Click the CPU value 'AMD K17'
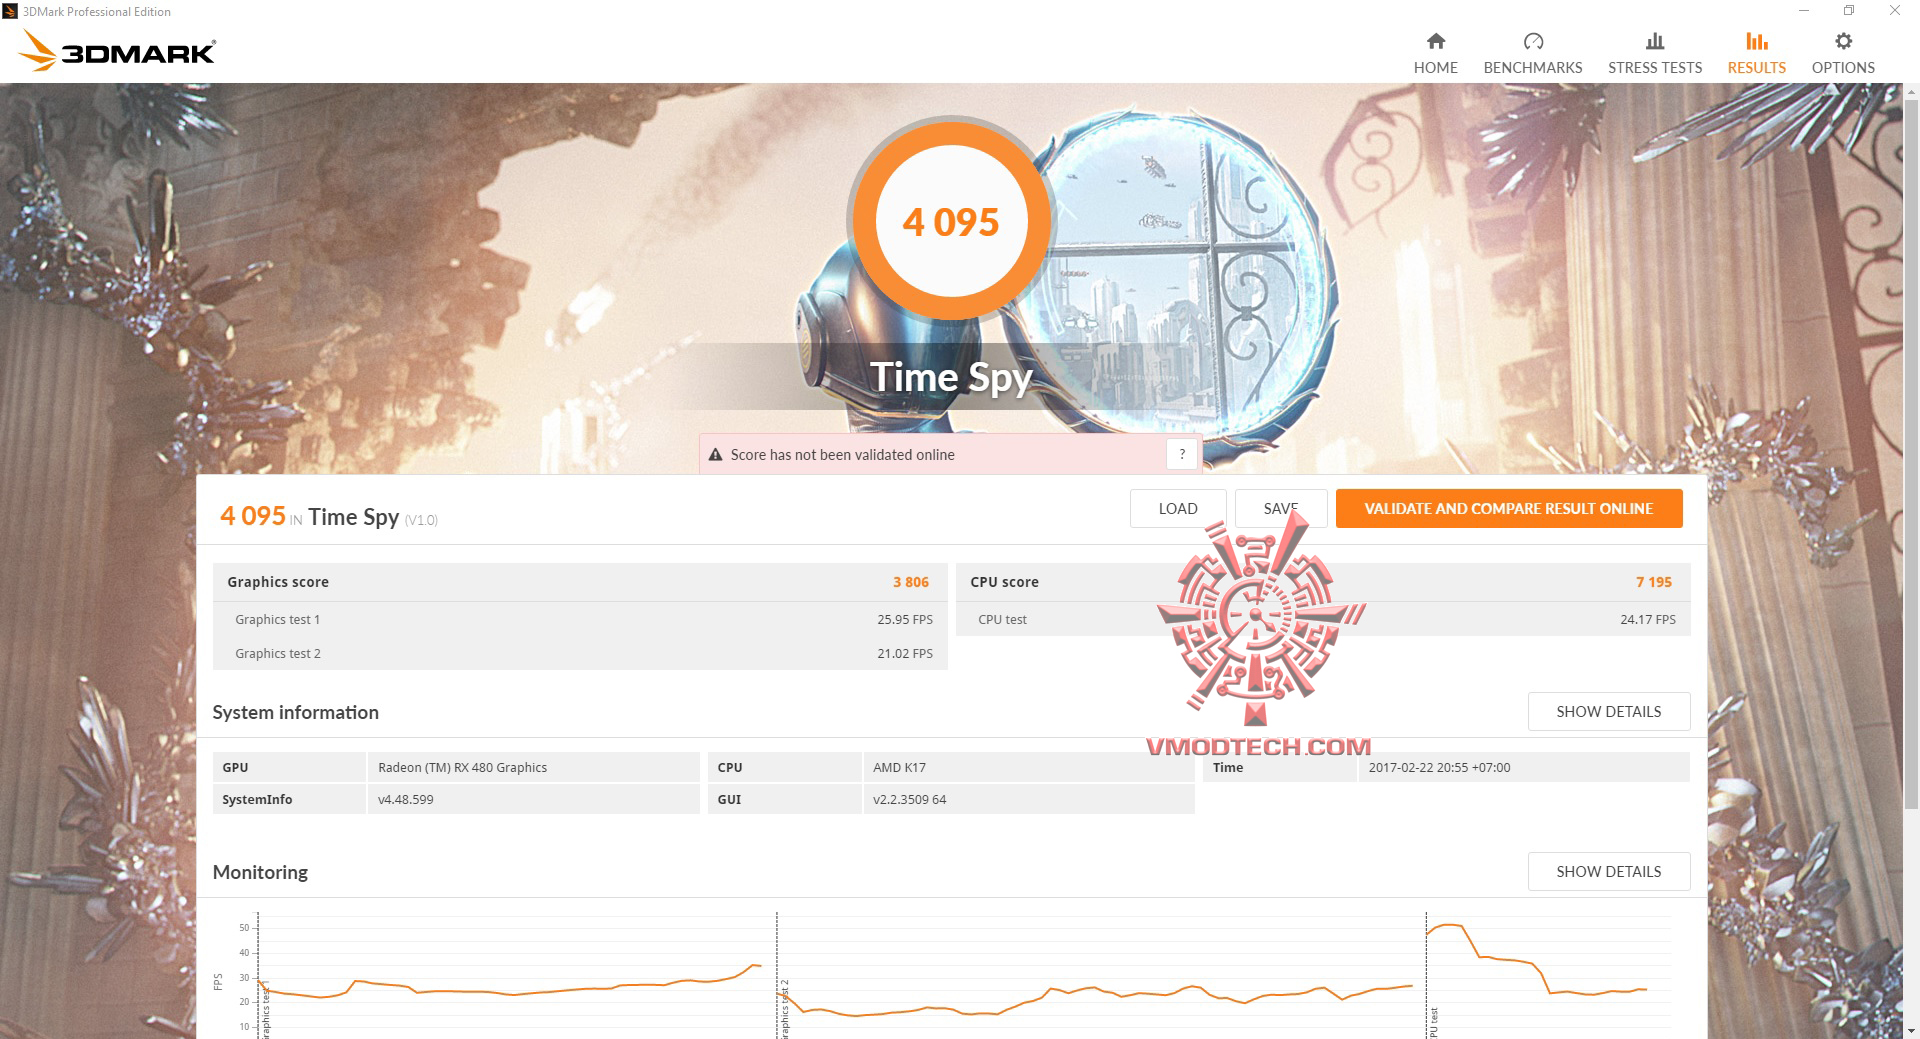This screenshot has height=1039, width=1920. (x=899, y=768)
